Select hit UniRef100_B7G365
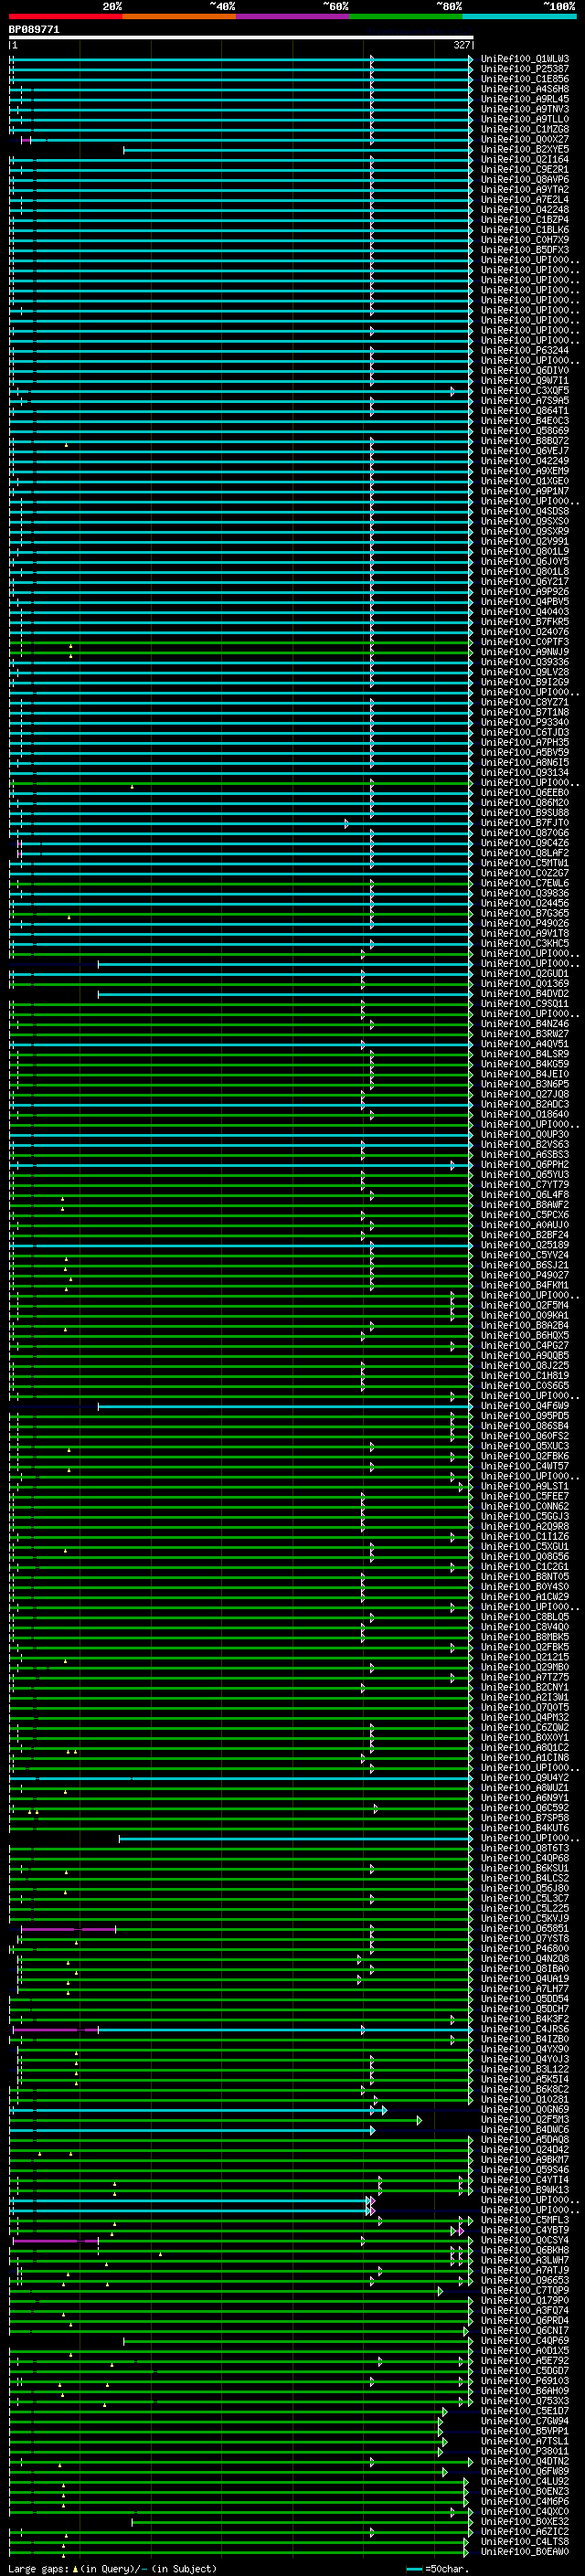This screenshot has height=2576, width=585. click(524, 914)
